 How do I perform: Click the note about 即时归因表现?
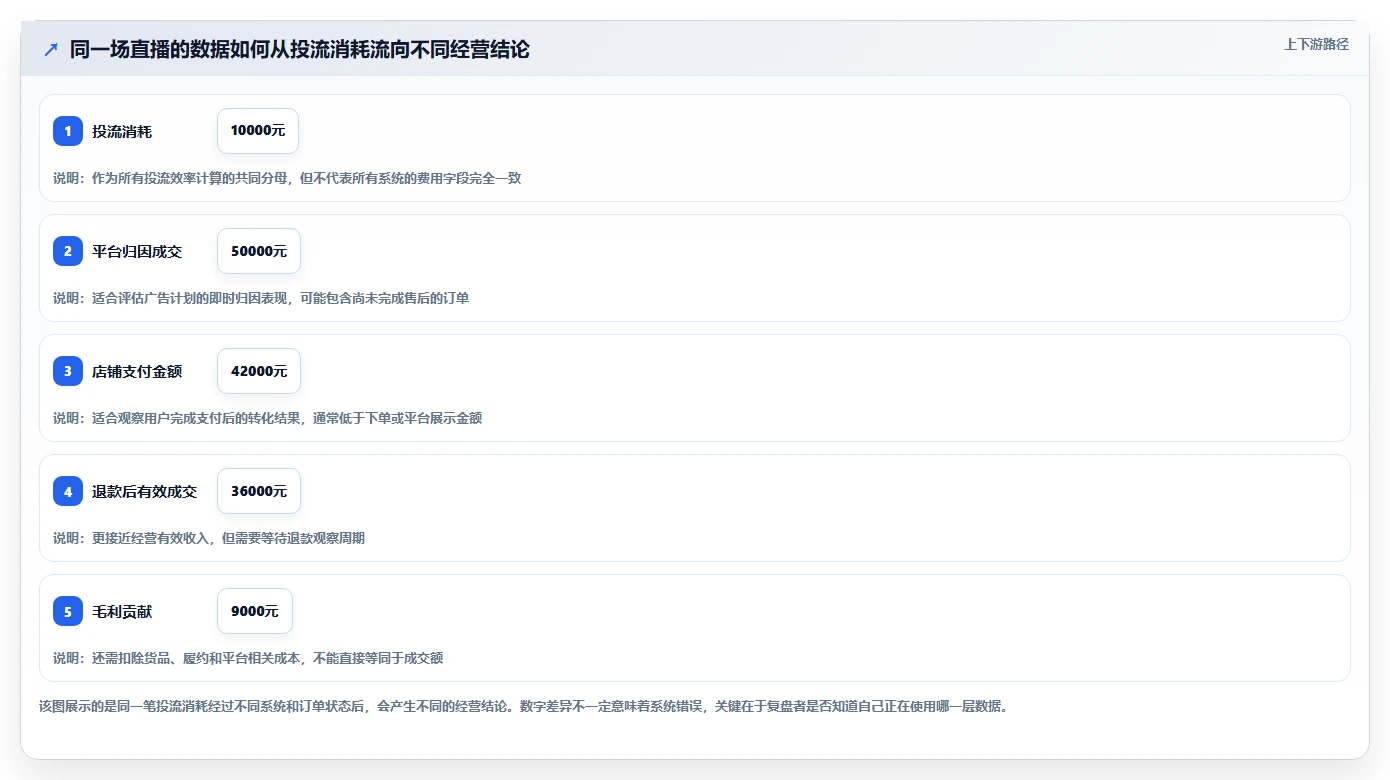pyautogui.click(x=261, y=298)
